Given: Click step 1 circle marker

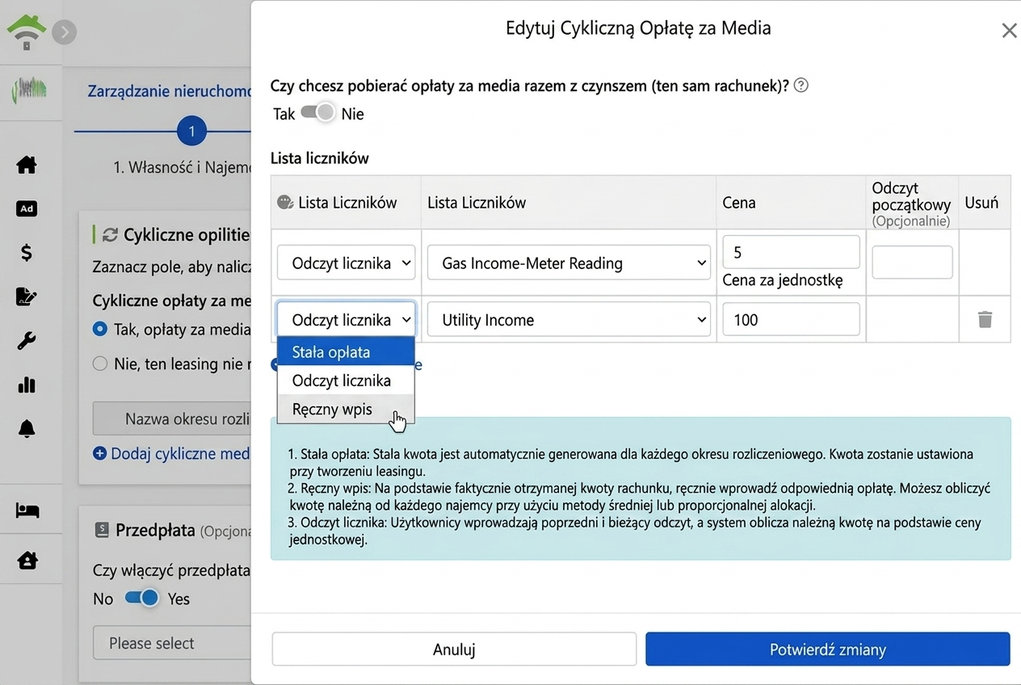Looking at the screenshot, I should (191, 131).
